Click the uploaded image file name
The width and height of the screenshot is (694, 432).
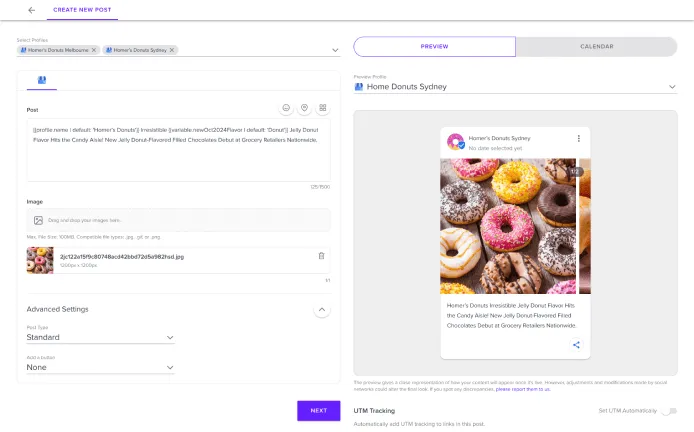pyautogui.click(x=122, y=257)
